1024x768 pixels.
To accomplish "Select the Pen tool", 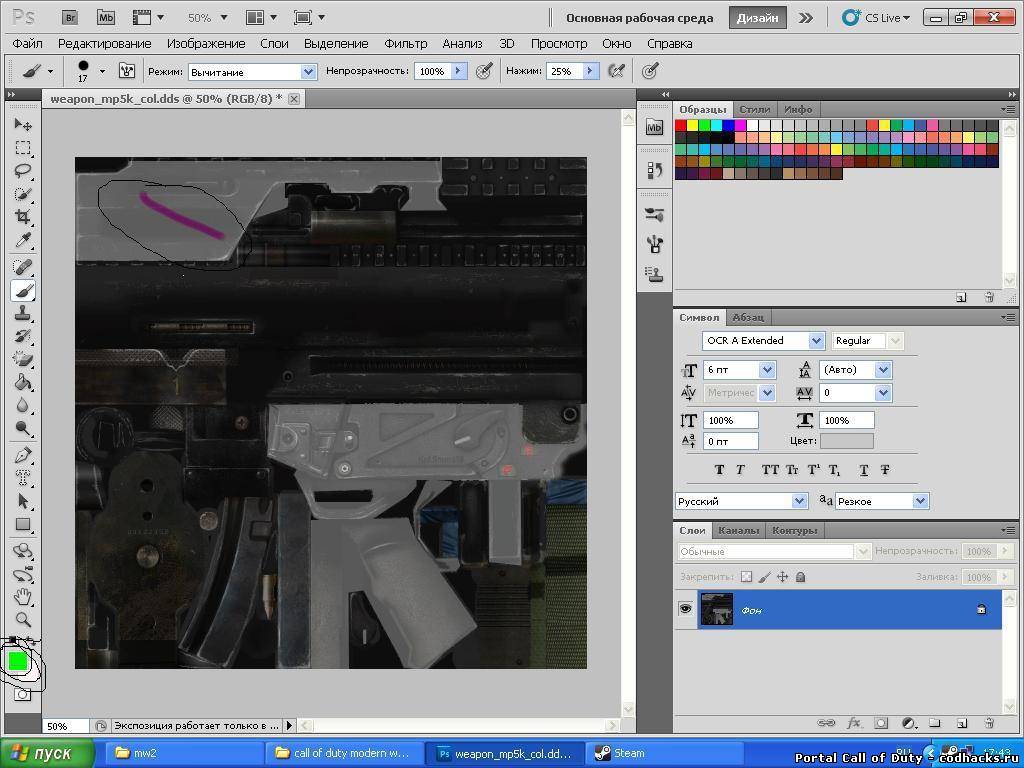I will pyautogui.click(x=23, y=455).
